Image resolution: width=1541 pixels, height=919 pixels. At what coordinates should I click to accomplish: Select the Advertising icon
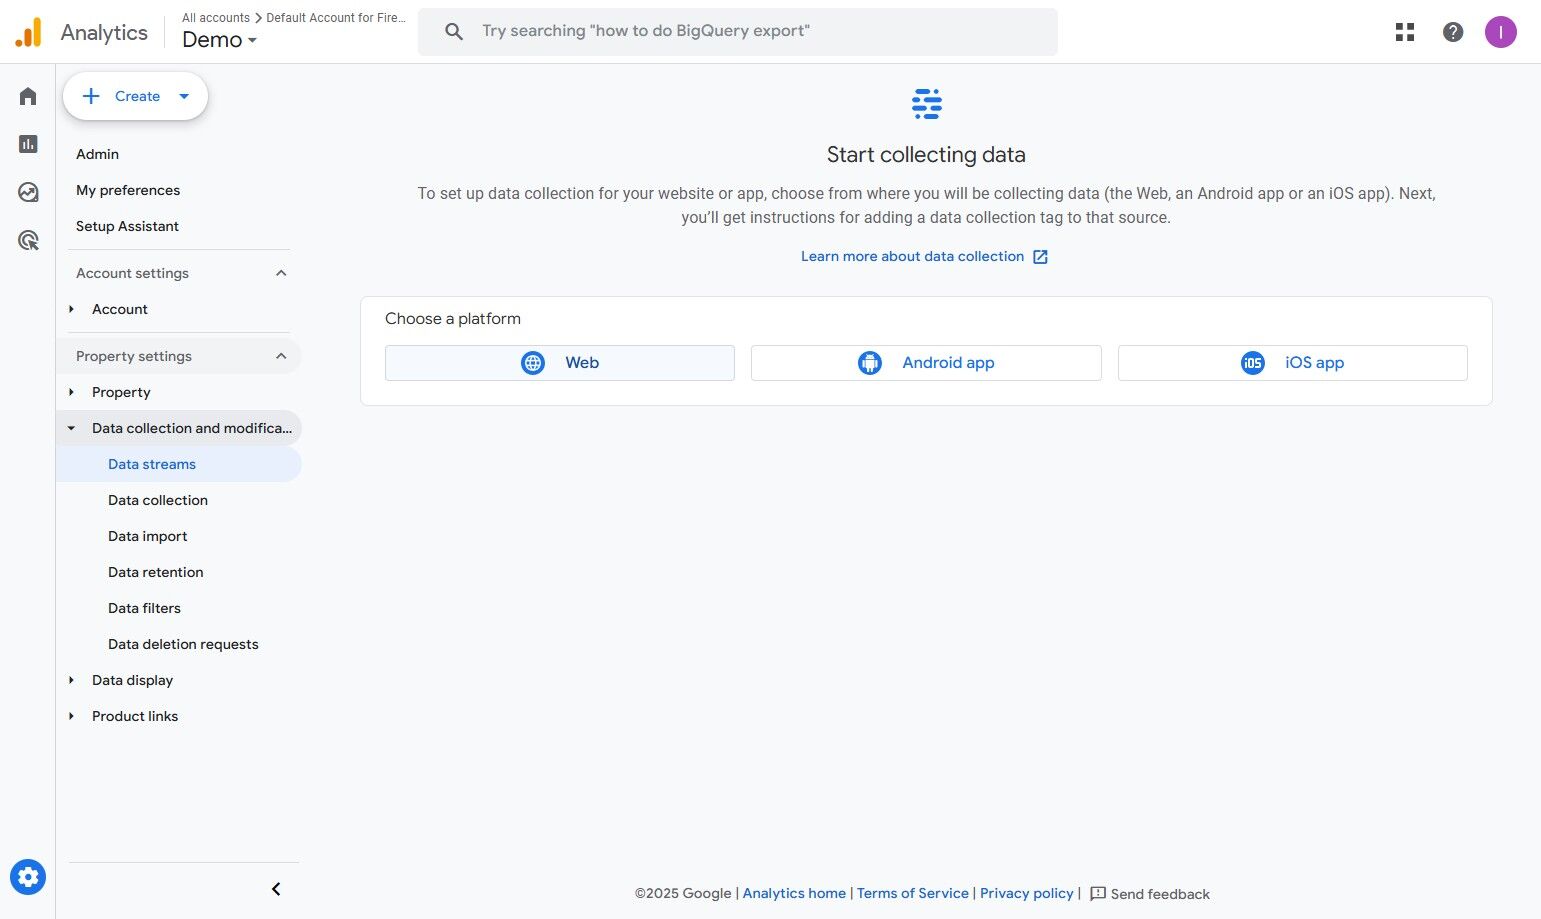27,239
